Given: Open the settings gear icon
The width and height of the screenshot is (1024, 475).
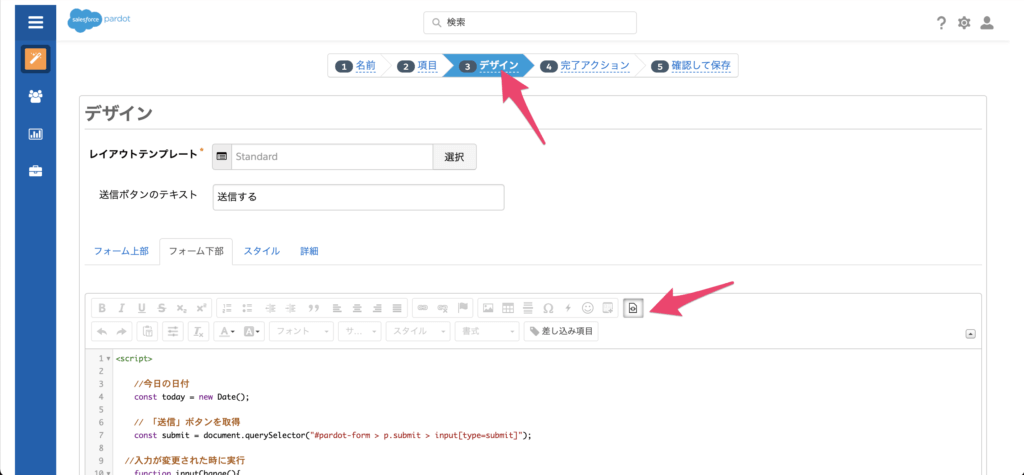Looking at the screenshot, I should [x=964, y=23].
